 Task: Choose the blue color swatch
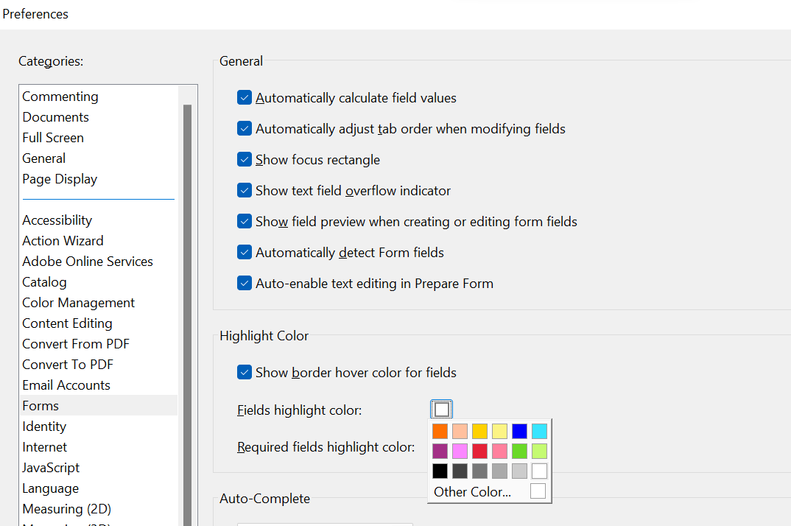pos(519,431)
